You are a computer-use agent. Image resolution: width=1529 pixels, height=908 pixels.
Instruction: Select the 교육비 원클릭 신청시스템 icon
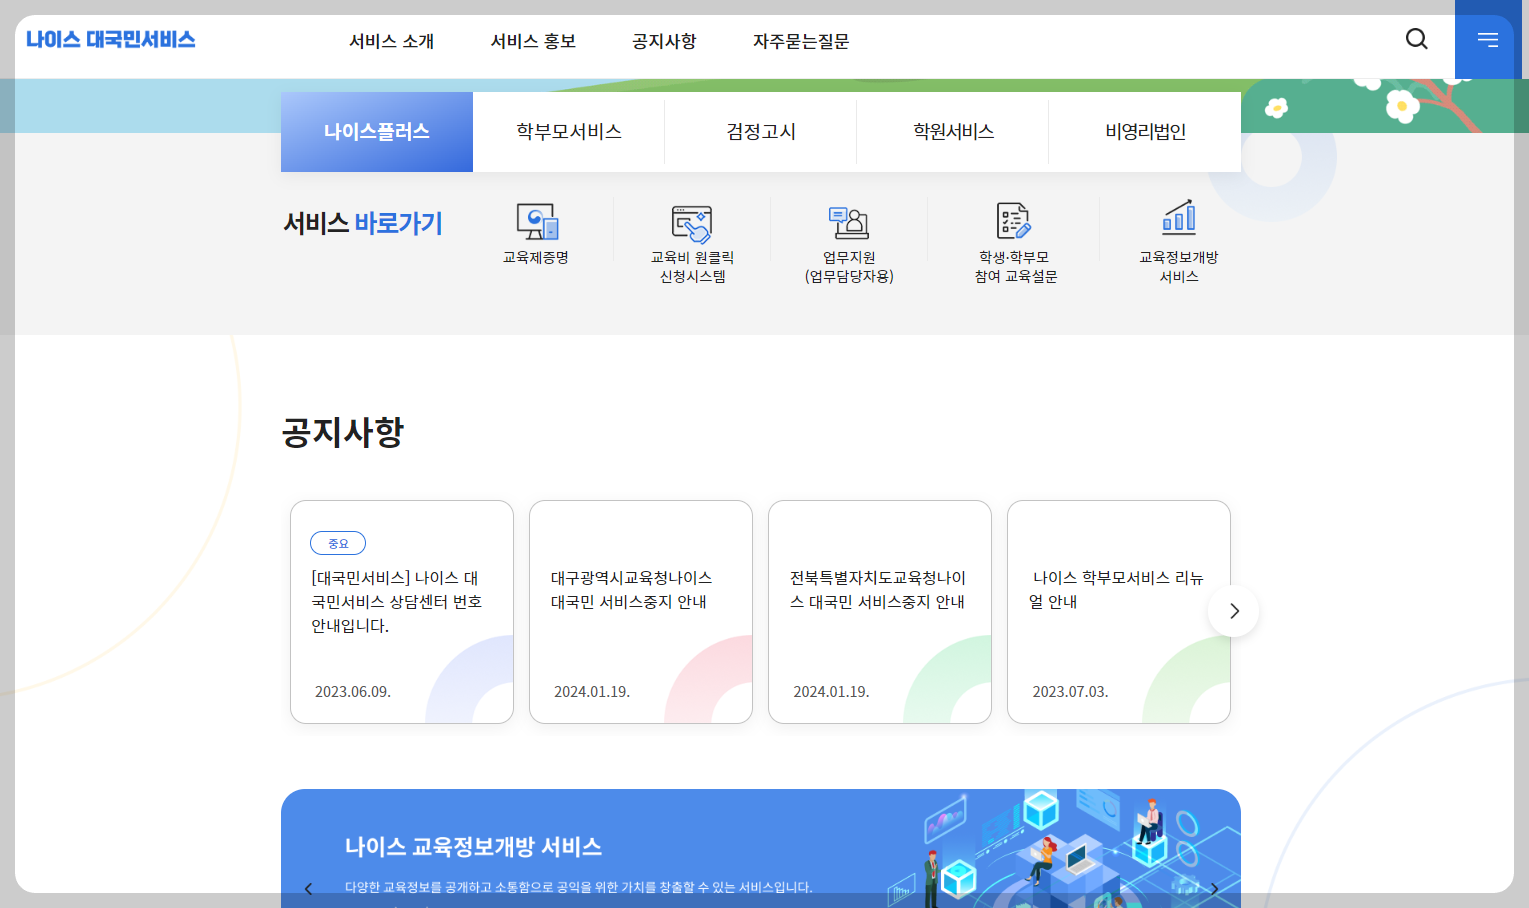click(x=693, y=240)
